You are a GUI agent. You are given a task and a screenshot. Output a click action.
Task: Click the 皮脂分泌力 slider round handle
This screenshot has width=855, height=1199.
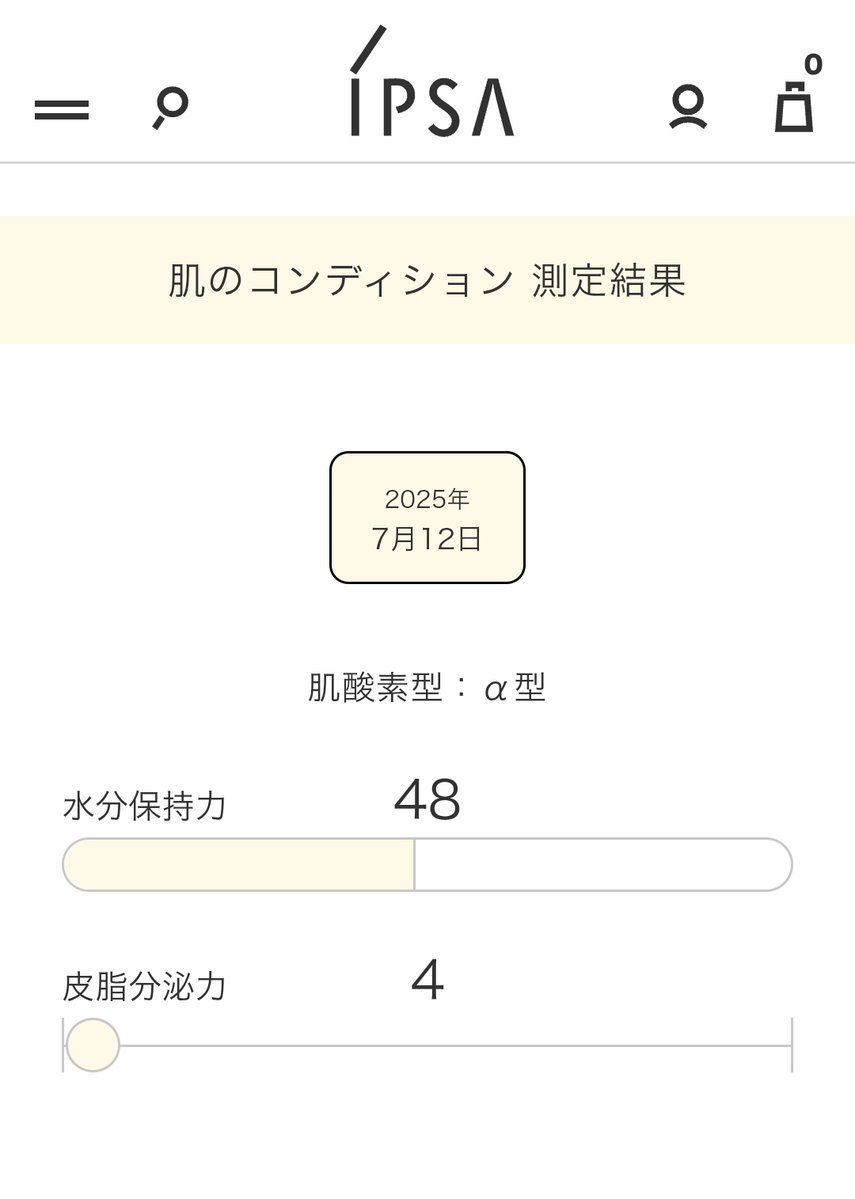point(93,1045)
